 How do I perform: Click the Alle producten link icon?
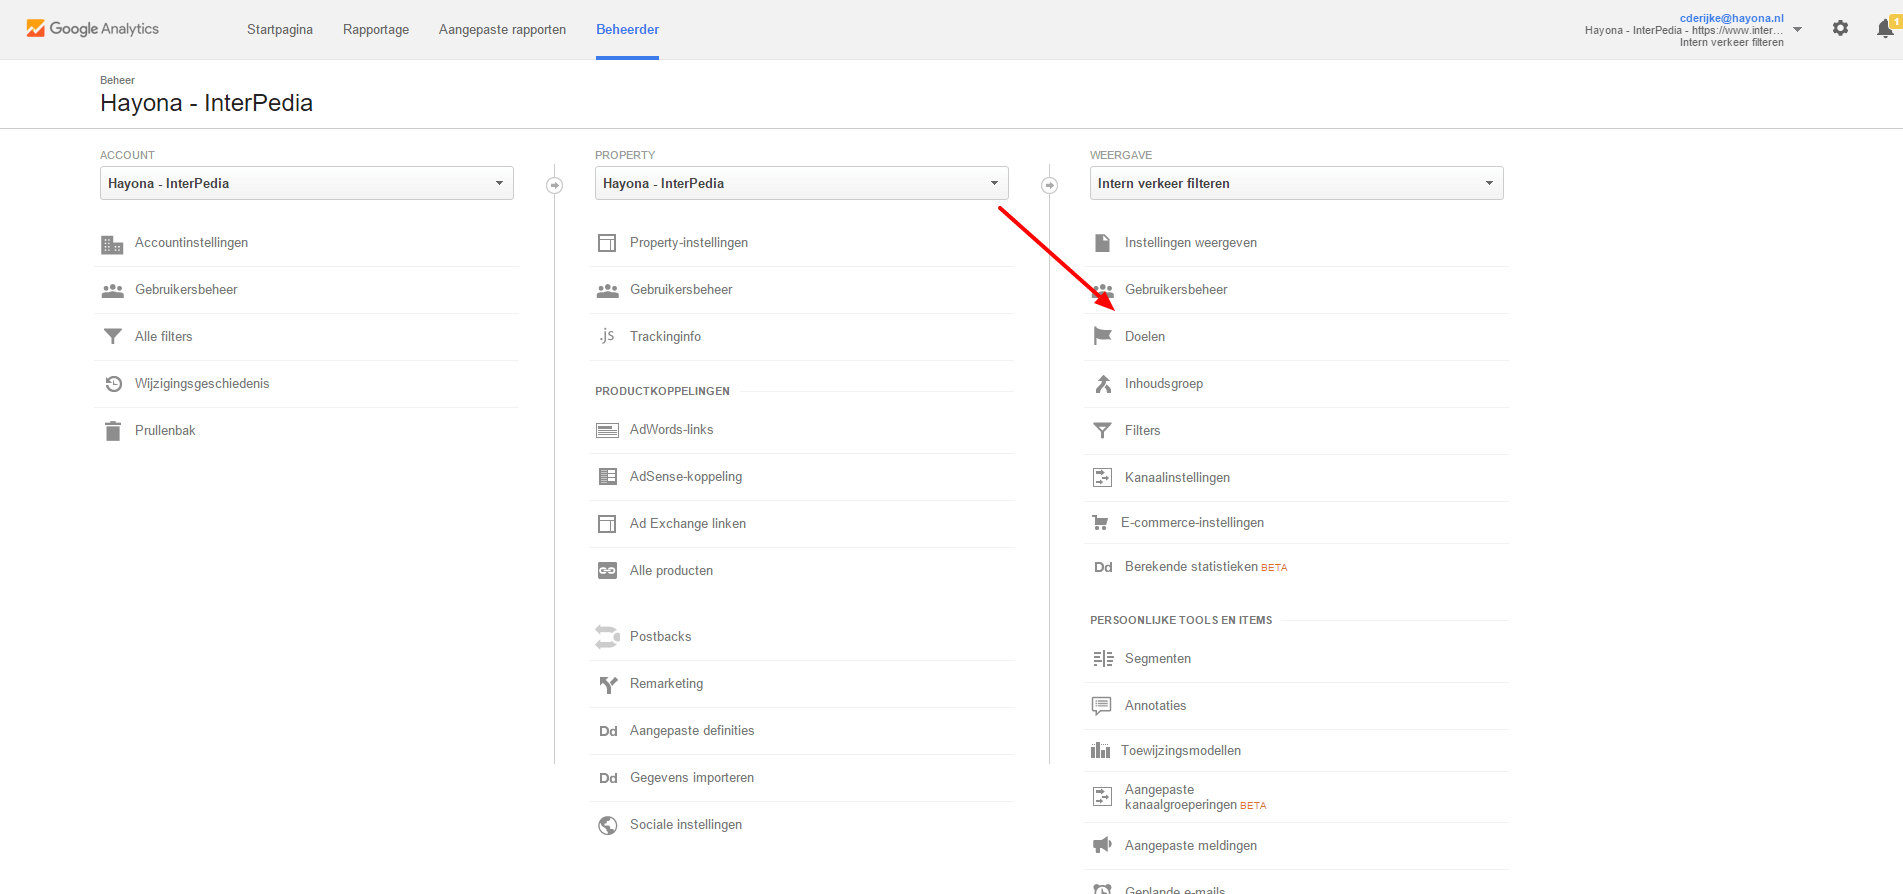pos(607,571)
